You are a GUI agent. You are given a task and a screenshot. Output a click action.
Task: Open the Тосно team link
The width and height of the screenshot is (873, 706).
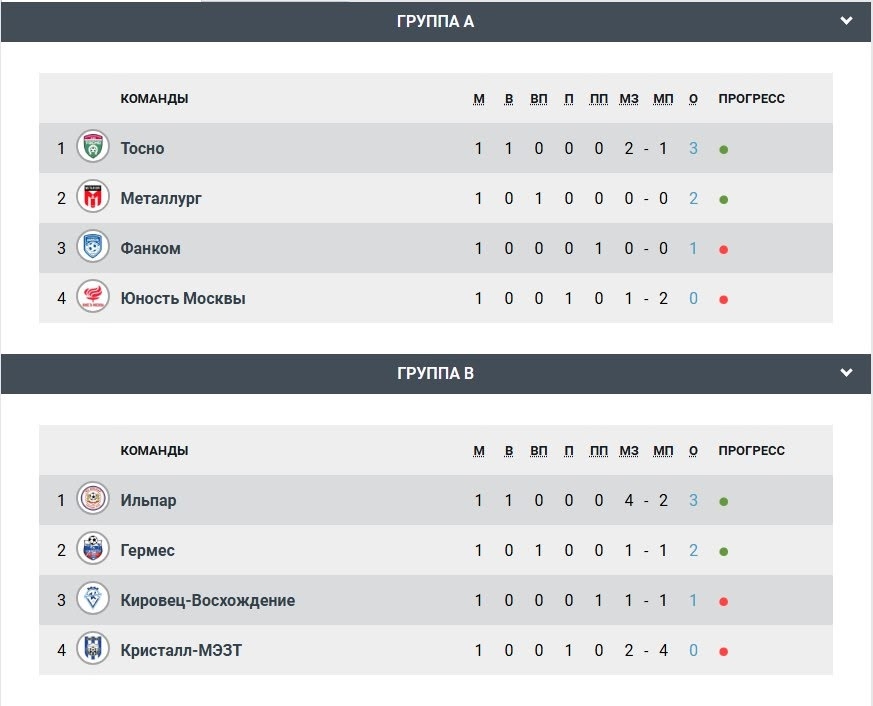click(x=142, y=148)
